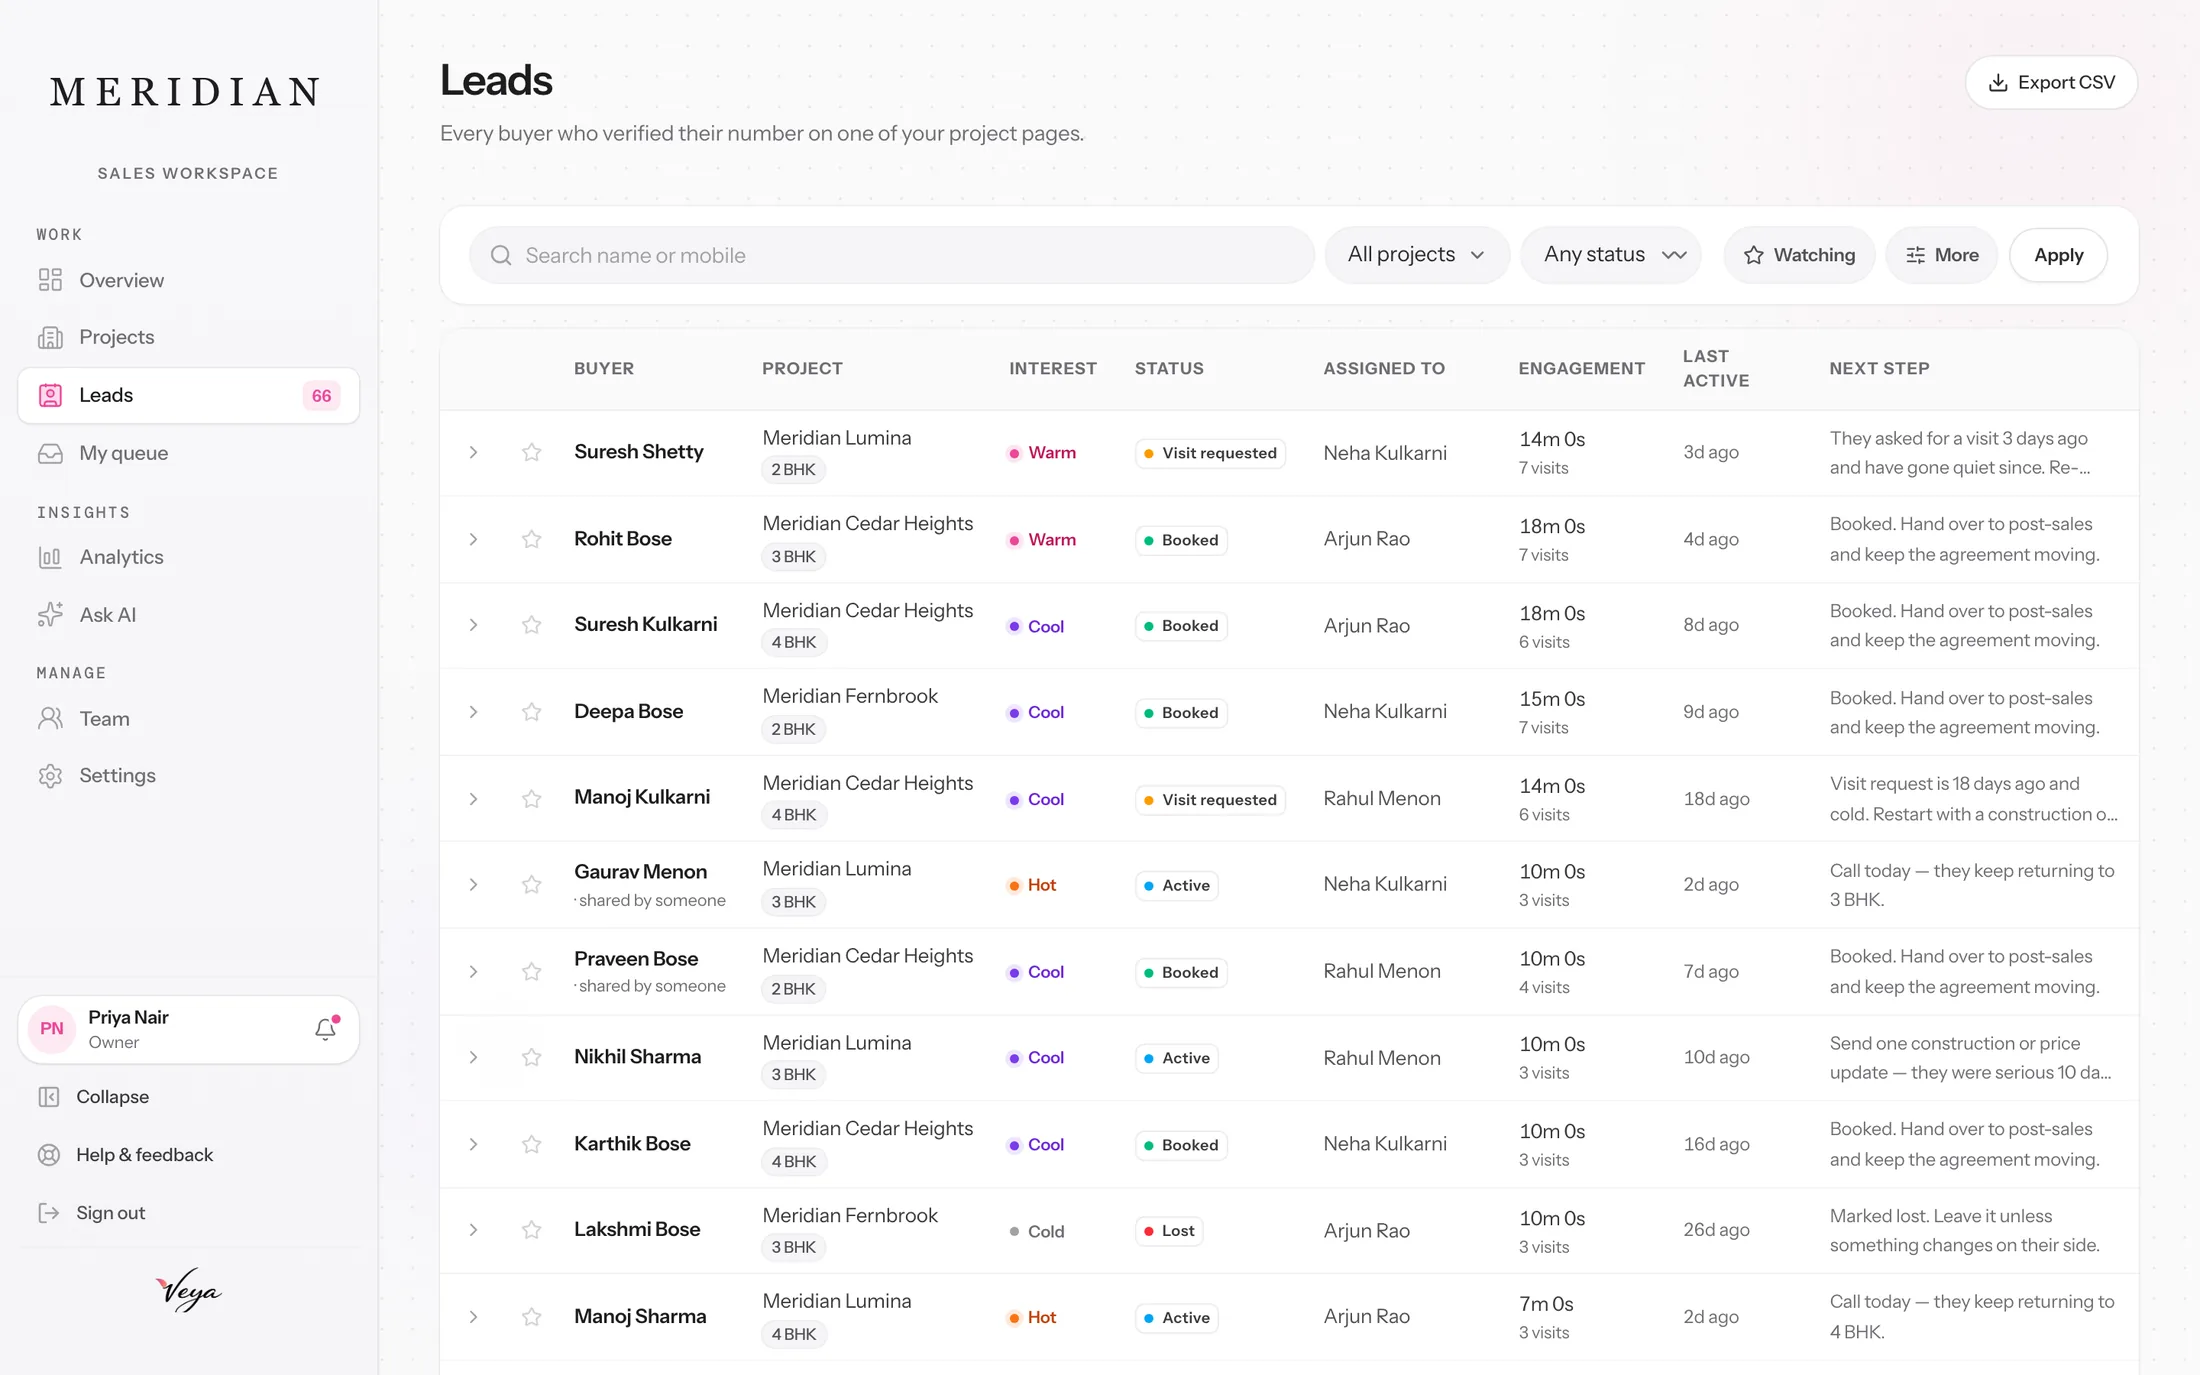Click the Meridian logo wordmark

pyautogui.click(x=187, y=92)
